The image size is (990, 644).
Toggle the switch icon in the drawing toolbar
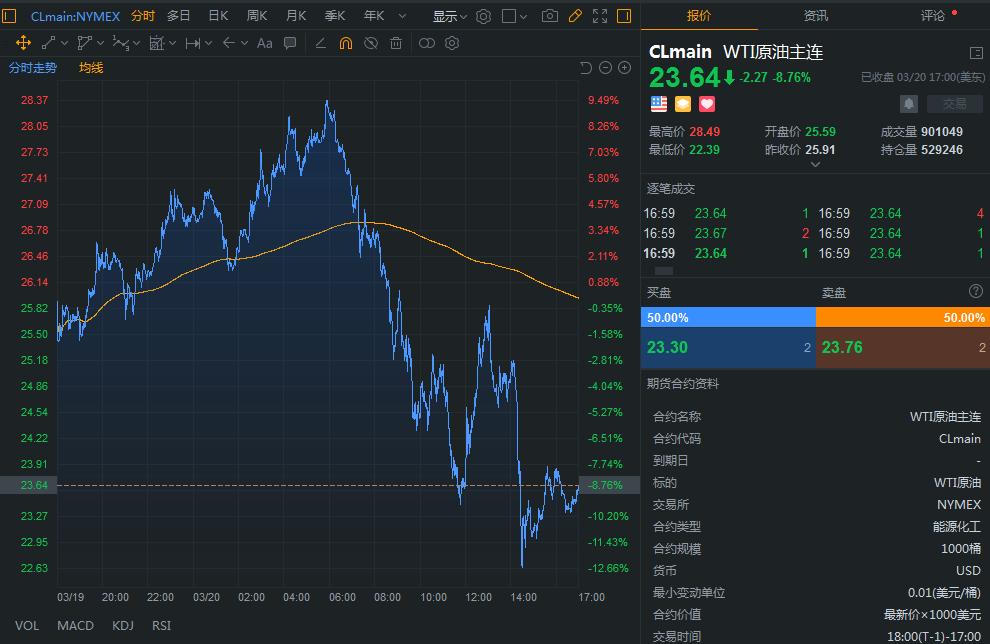pos(425,43)
